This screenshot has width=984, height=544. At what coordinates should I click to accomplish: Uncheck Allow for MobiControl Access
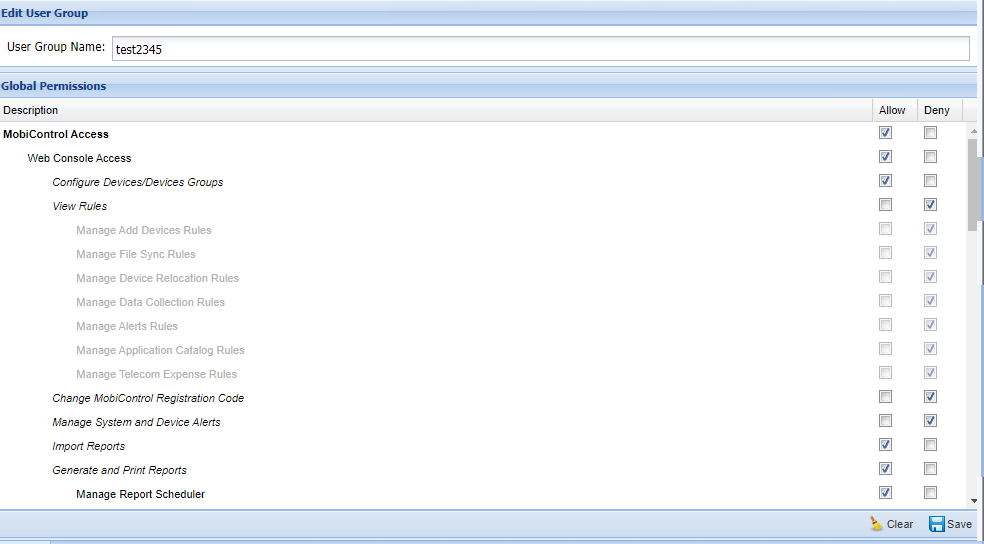point(885,133)
